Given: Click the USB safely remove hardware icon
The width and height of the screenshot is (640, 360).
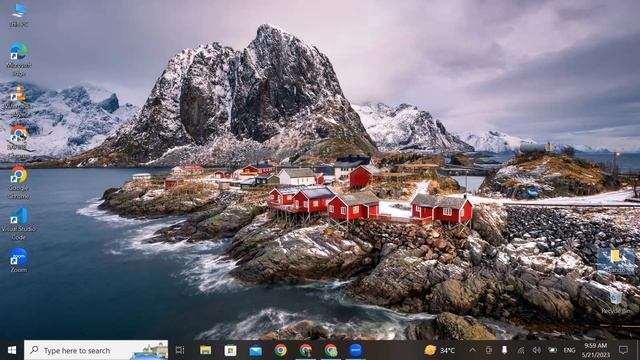Looking at the screenshot, I should point(504,350).
